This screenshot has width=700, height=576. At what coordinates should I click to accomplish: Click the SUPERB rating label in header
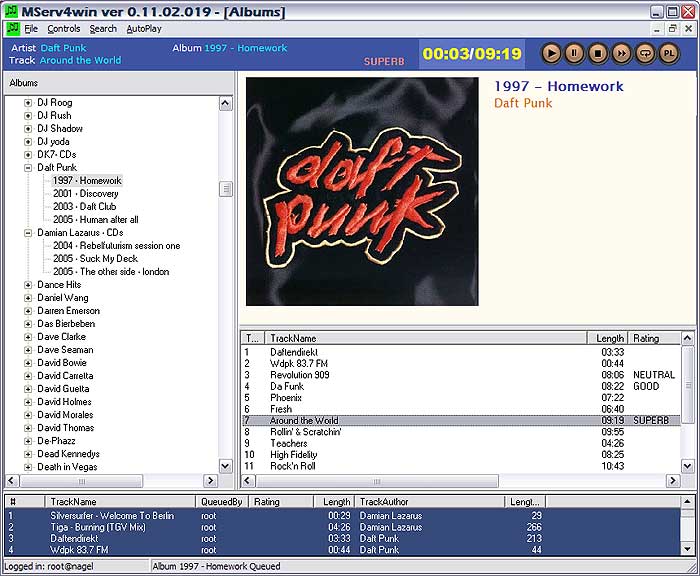384,61
